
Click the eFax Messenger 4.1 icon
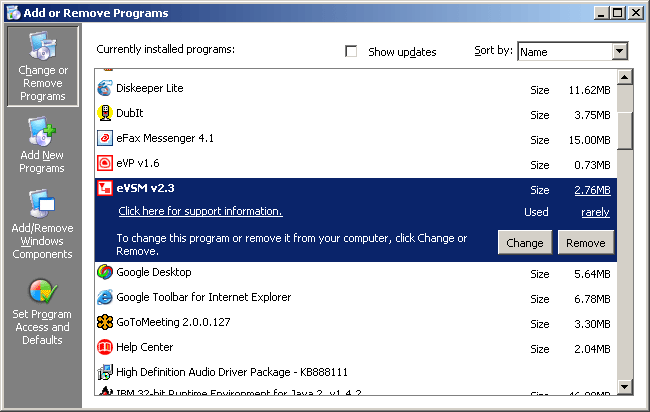click(x=105, y=138)
